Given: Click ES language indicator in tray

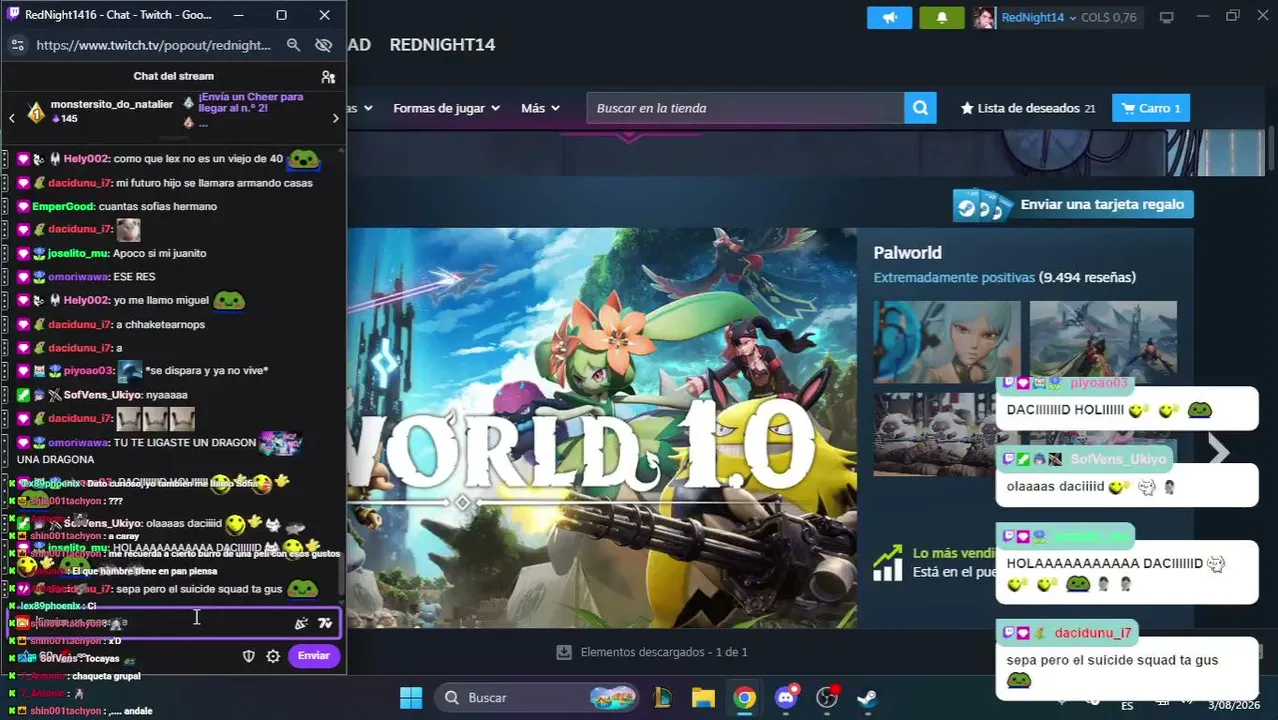Looking at the screenshot, I should [1127, 705].
